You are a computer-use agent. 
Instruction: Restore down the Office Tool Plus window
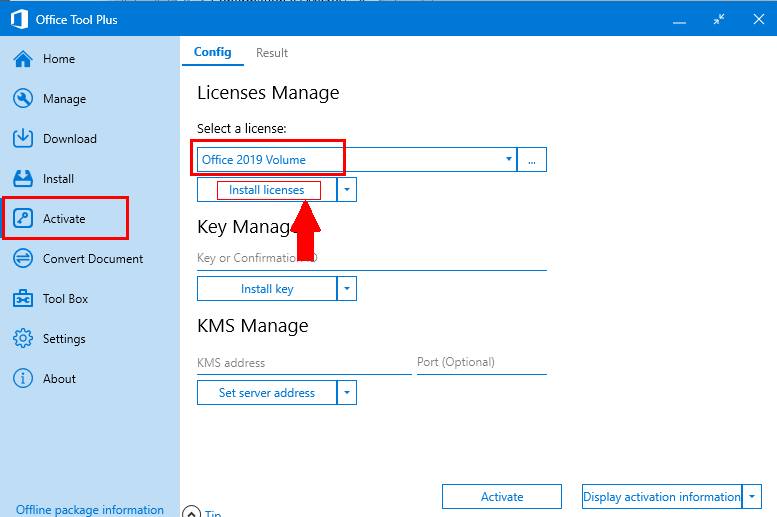719,19
